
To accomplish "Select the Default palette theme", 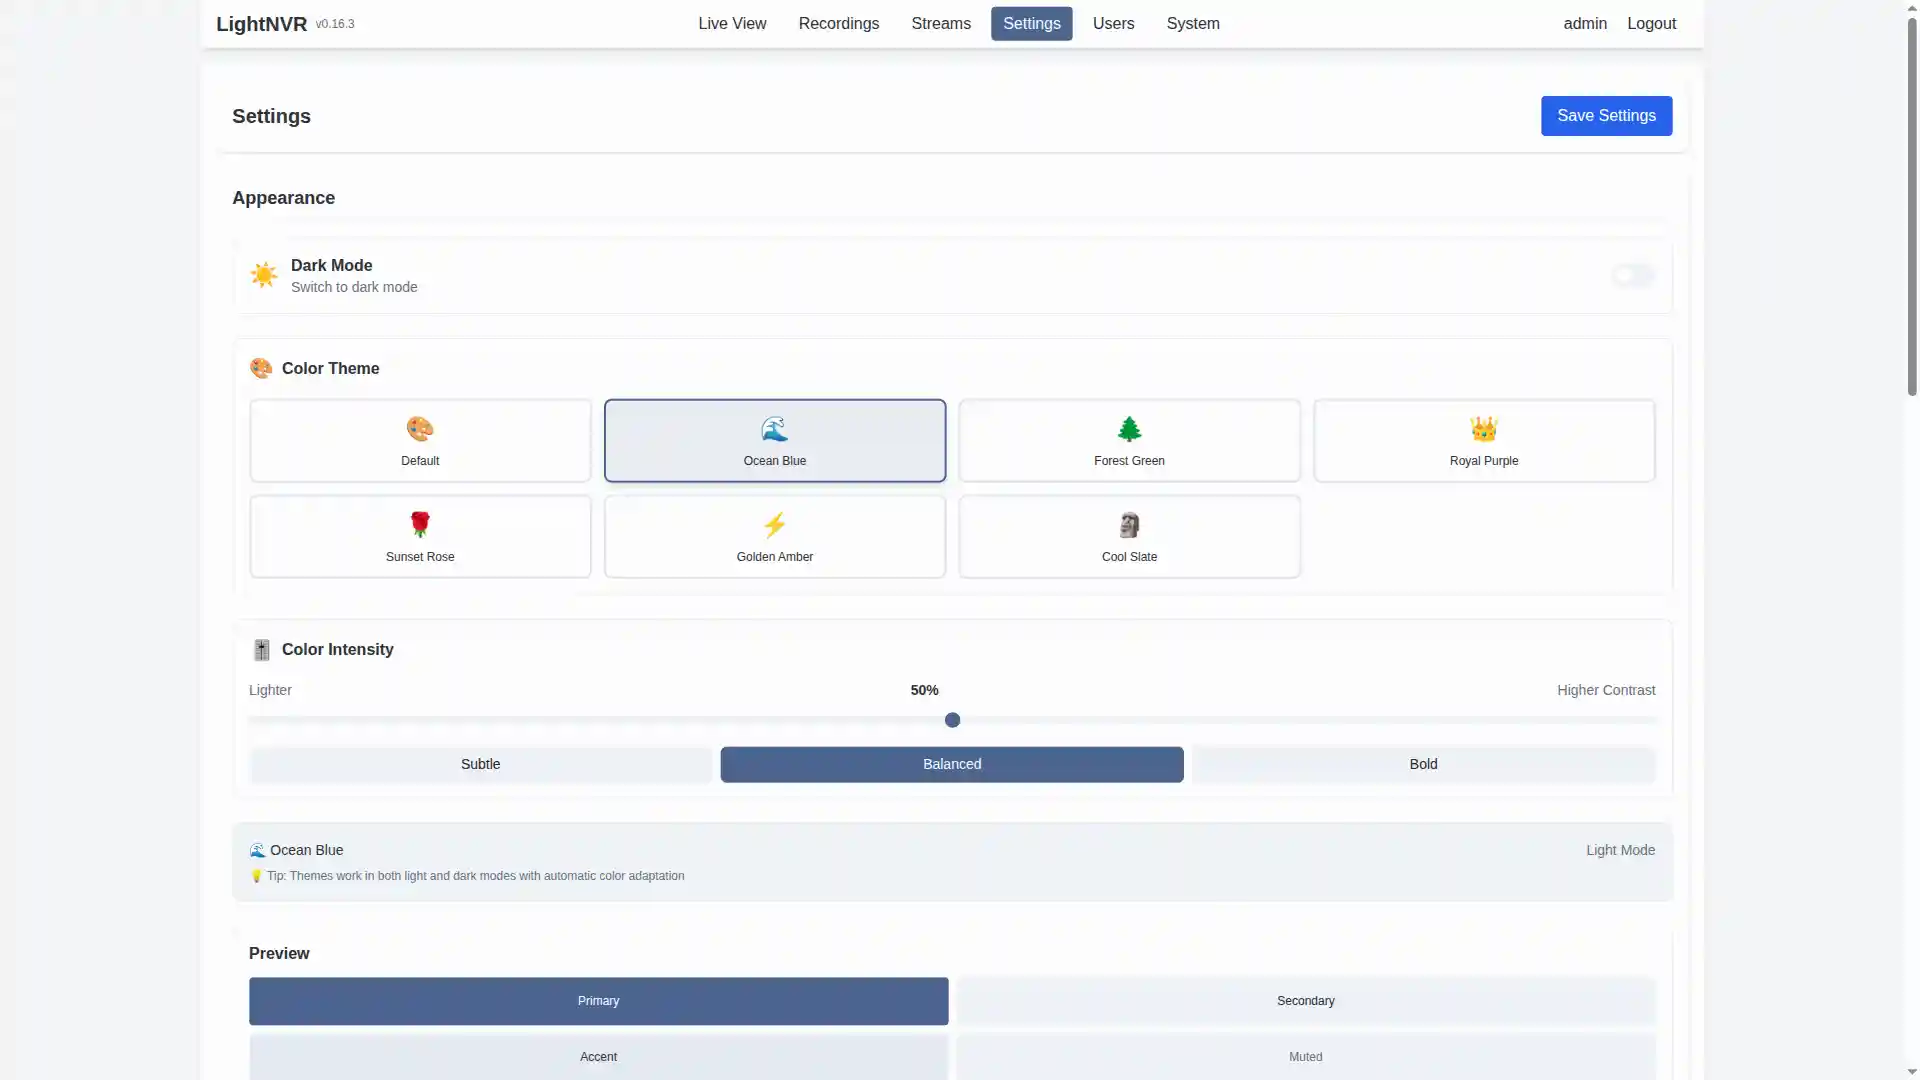I will pos(419,428).
